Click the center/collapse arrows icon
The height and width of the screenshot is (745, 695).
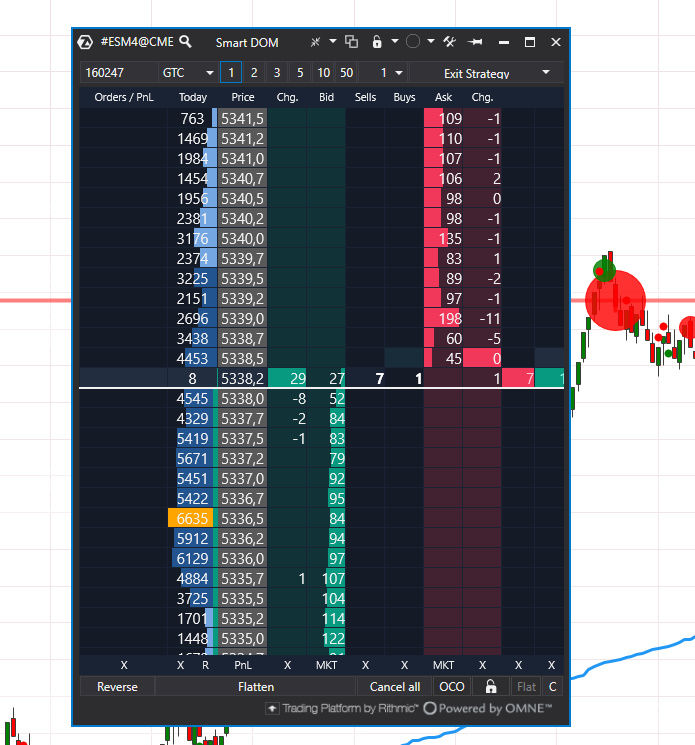(315, 42)
